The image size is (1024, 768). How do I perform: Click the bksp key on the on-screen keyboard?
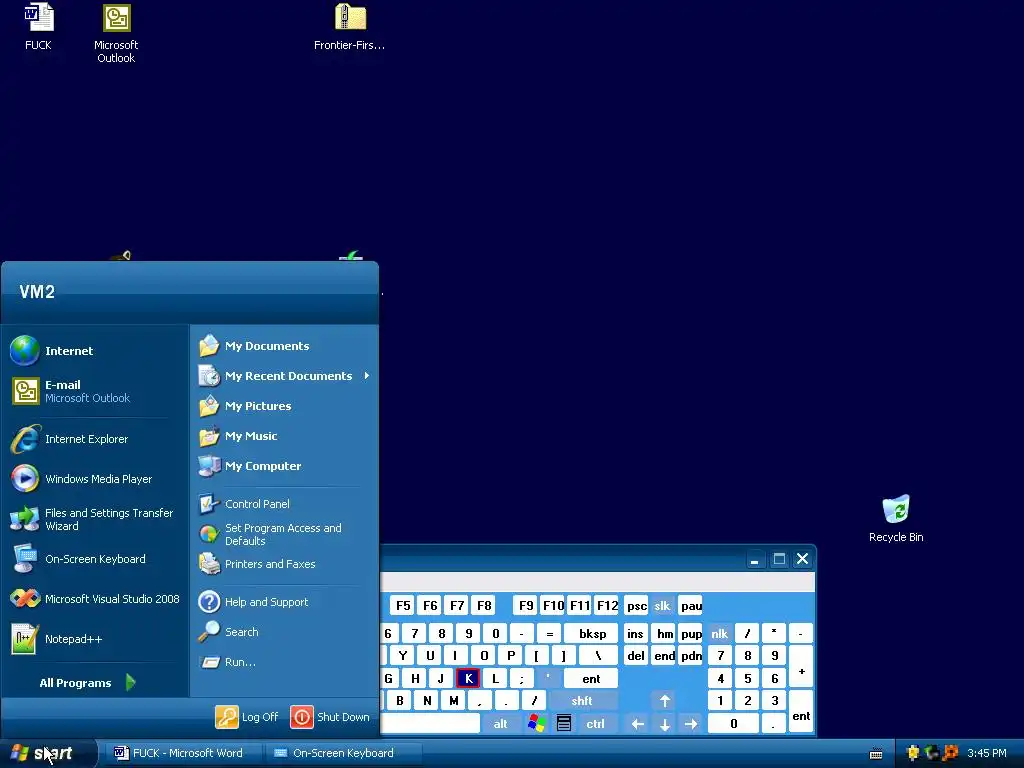coord(592,633)
